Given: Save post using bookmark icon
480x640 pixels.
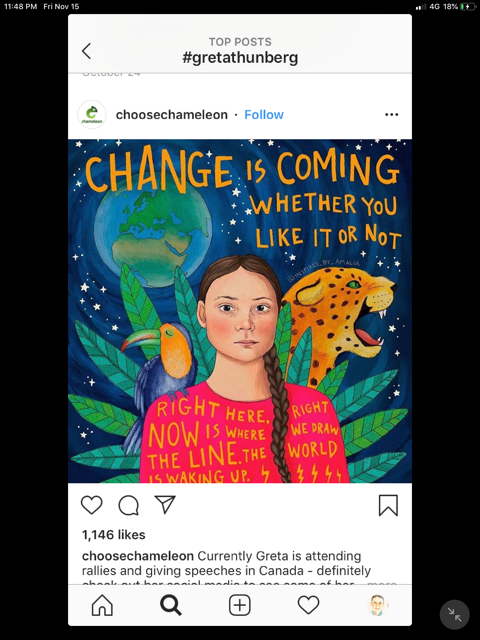Looking at the screenshot, I should (388, 505).
